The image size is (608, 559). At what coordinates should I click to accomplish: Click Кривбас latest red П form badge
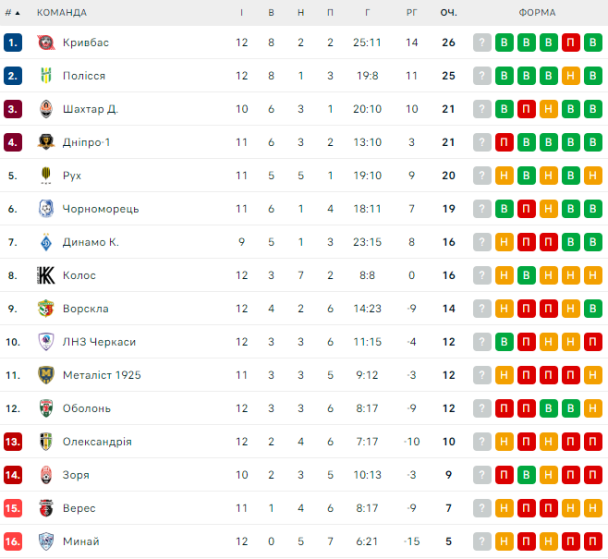coord(571,42)
